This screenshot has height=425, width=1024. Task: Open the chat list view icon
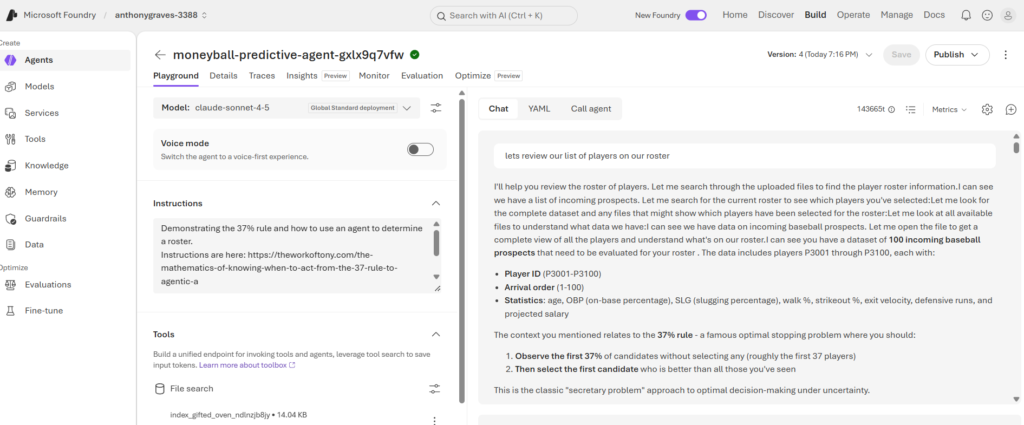911,110
